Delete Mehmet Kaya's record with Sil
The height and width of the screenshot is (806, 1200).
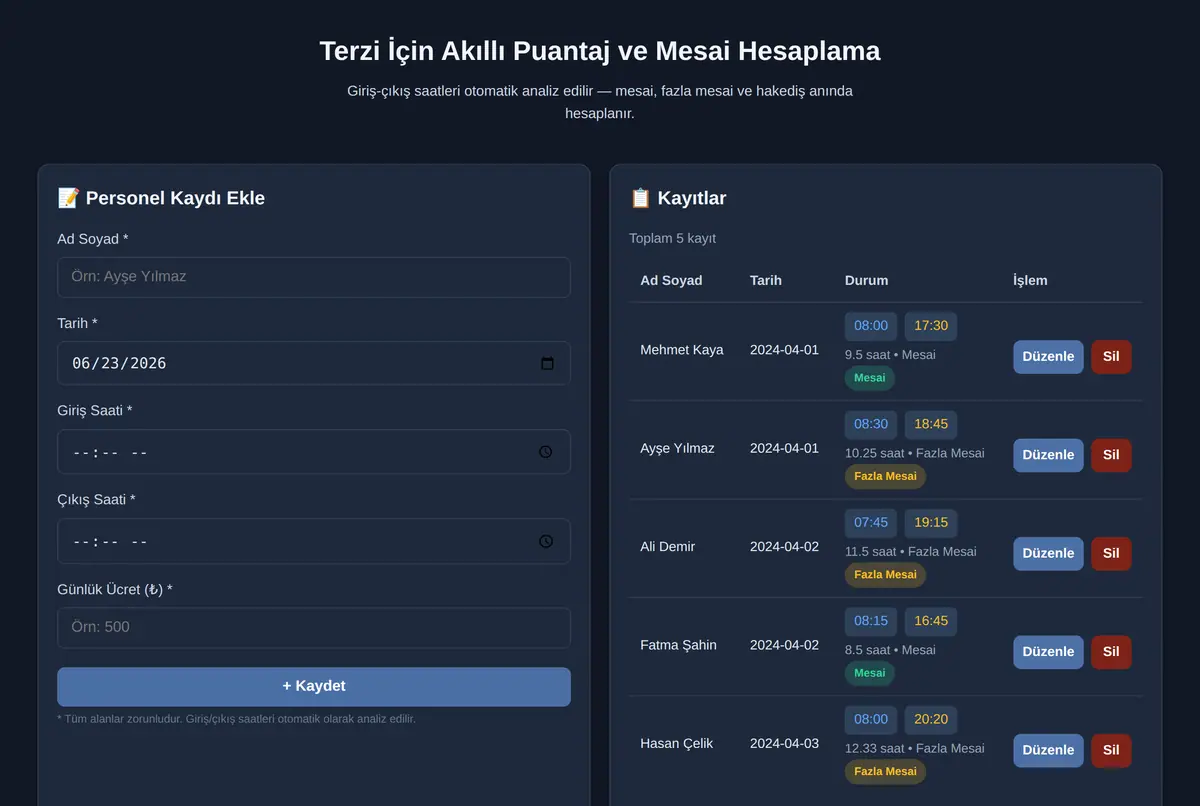[x=1111, y=357]
